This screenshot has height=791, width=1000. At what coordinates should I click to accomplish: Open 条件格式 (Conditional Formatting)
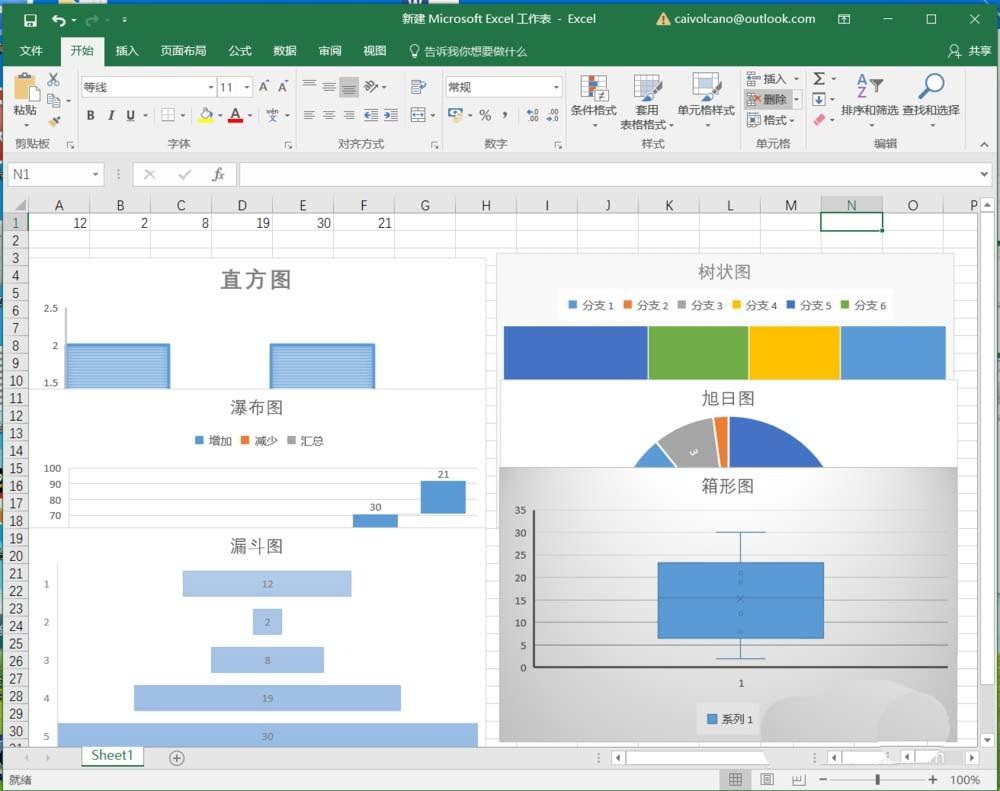[594, 105]
